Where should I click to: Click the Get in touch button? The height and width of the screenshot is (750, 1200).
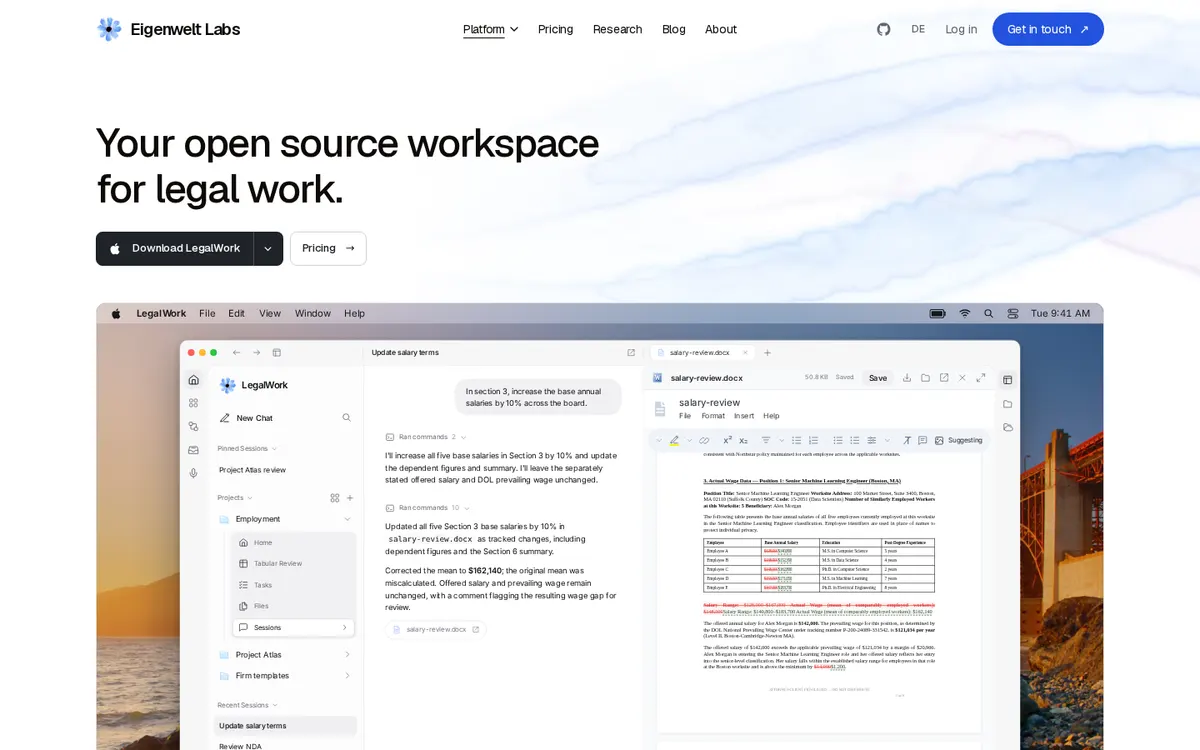(1048, 29)
